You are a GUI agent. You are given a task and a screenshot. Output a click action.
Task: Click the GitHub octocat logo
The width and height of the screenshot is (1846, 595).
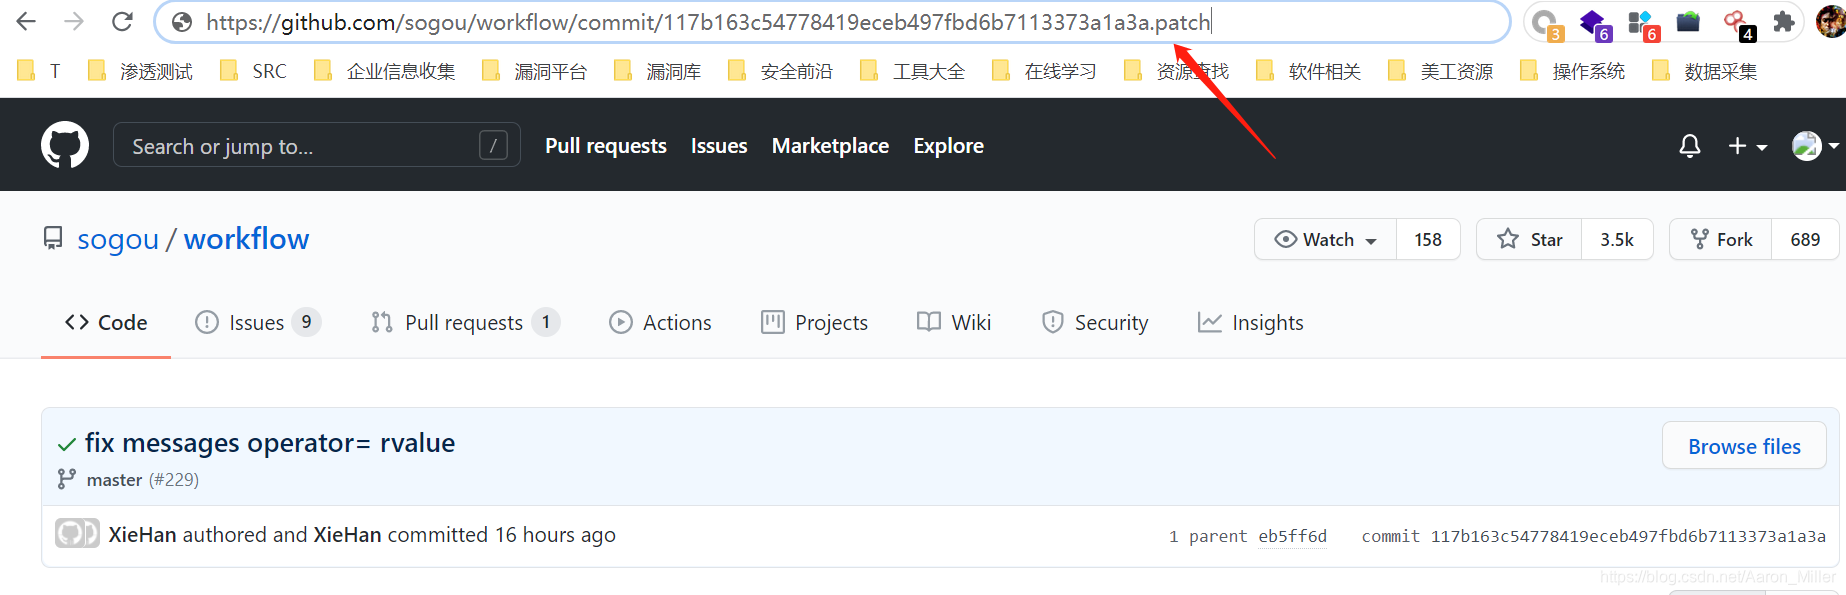[65, 145]
